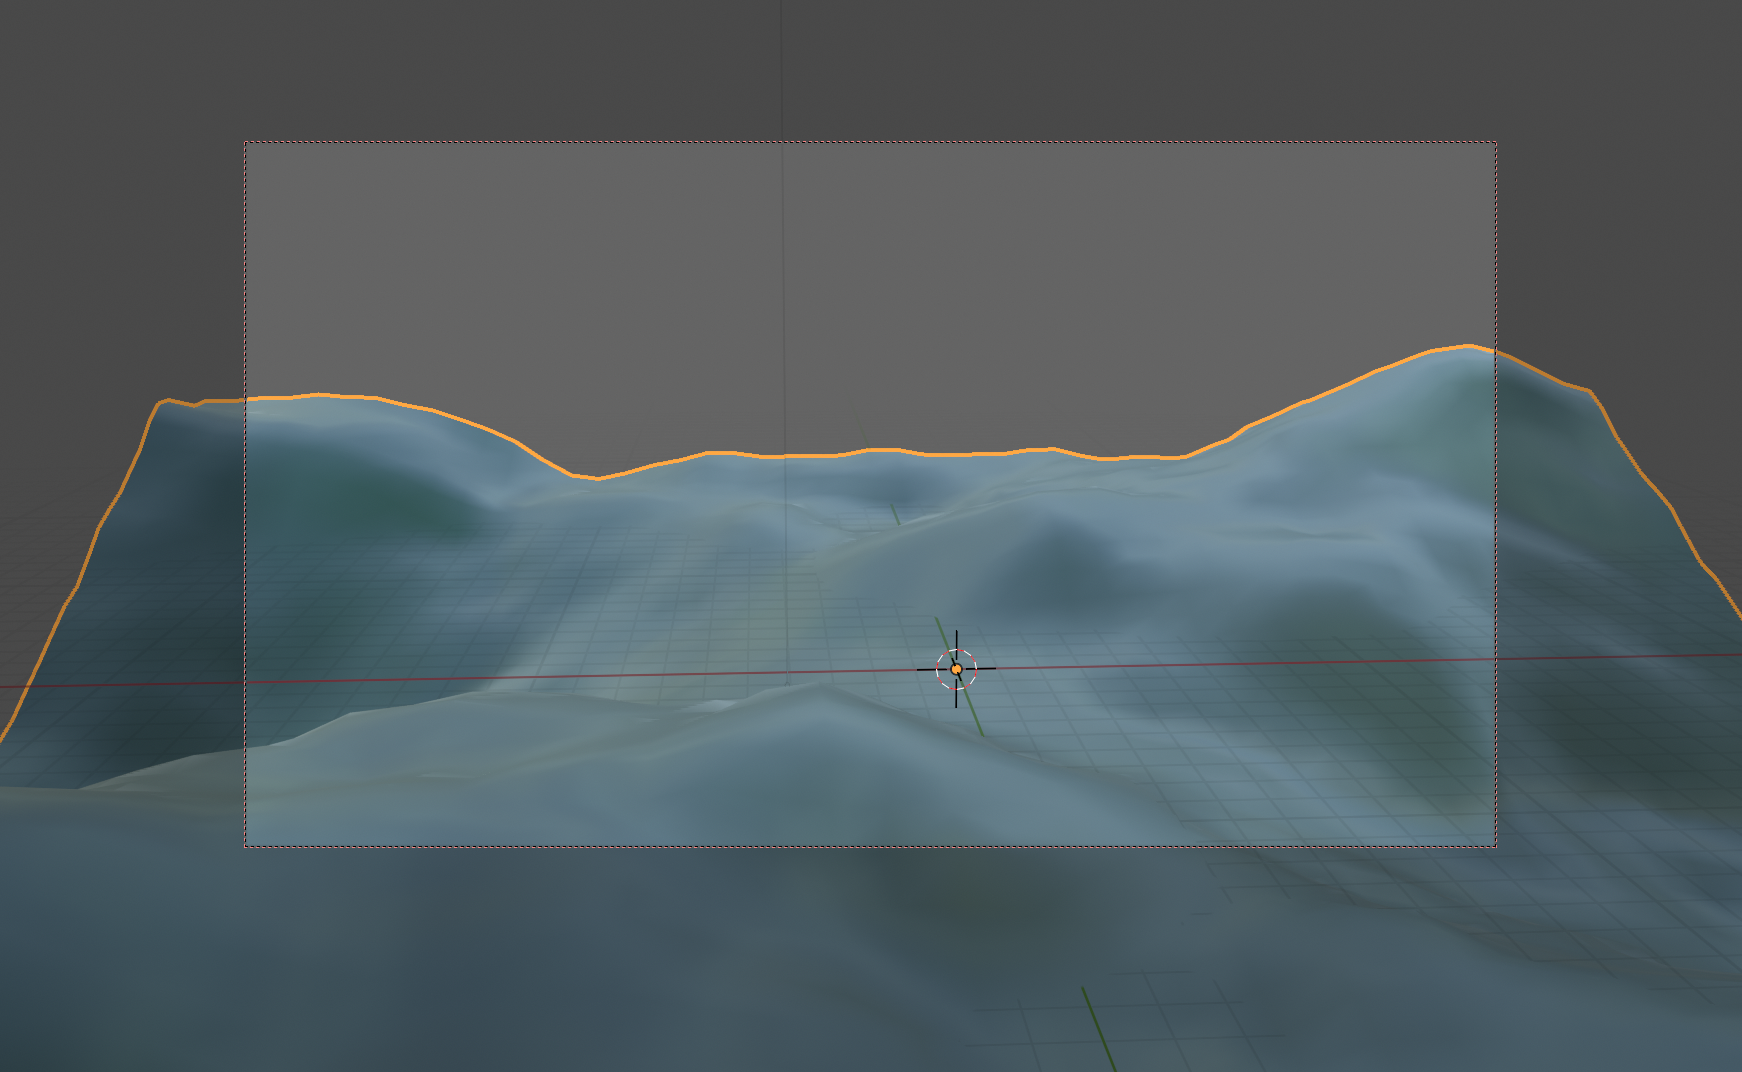Click the vertical Z axis line above camera frame
This screenshot has height=1072, width=1742.
click(x=781, y=70)
